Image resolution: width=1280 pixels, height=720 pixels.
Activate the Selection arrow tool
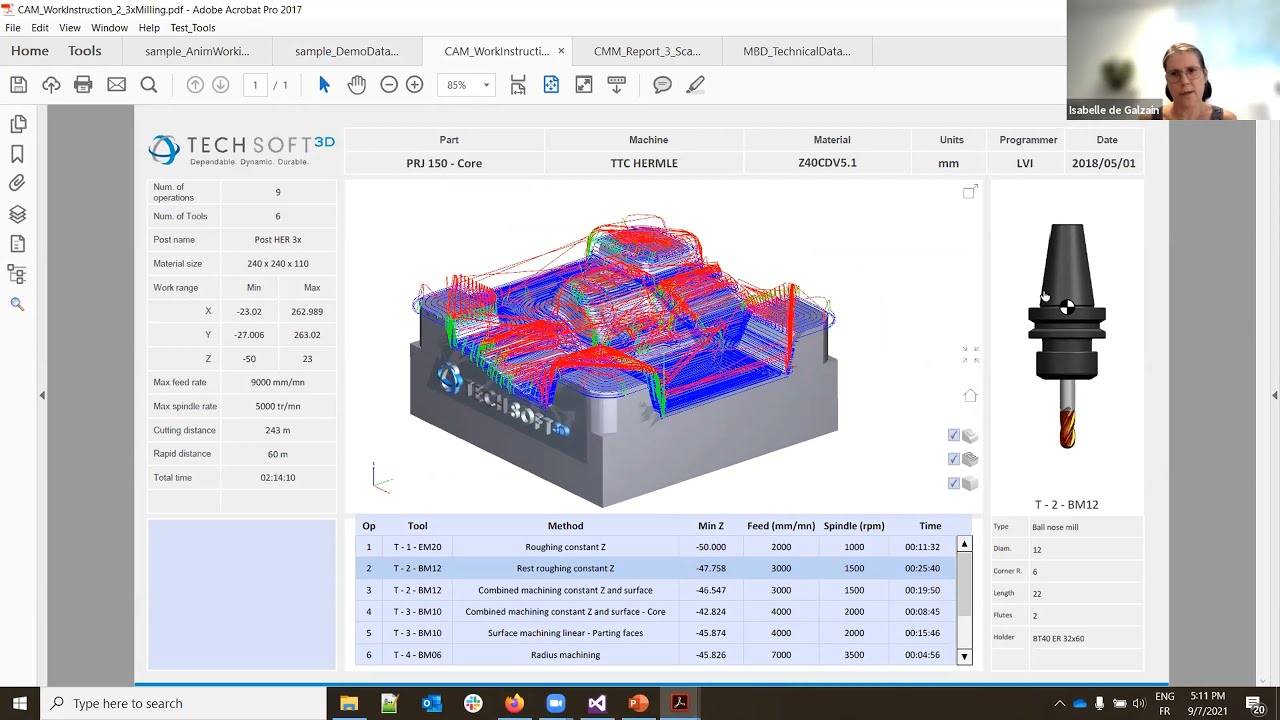(x=324, y=85)
